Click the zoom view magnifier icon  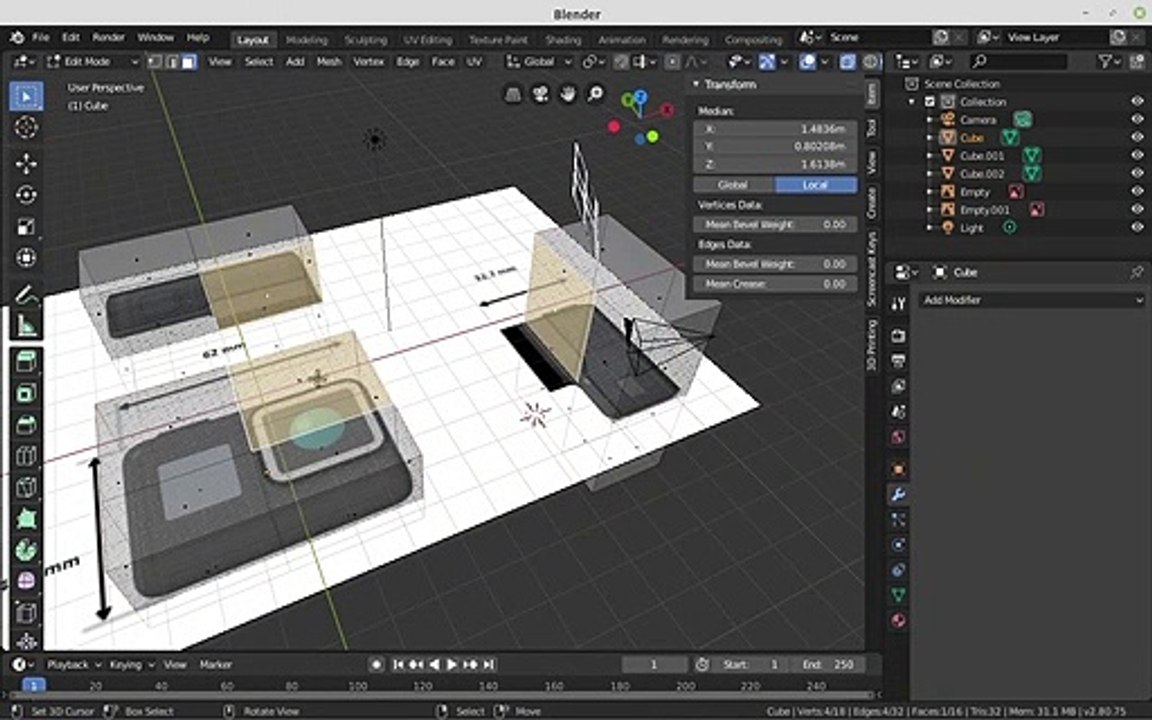pos(594,94)
